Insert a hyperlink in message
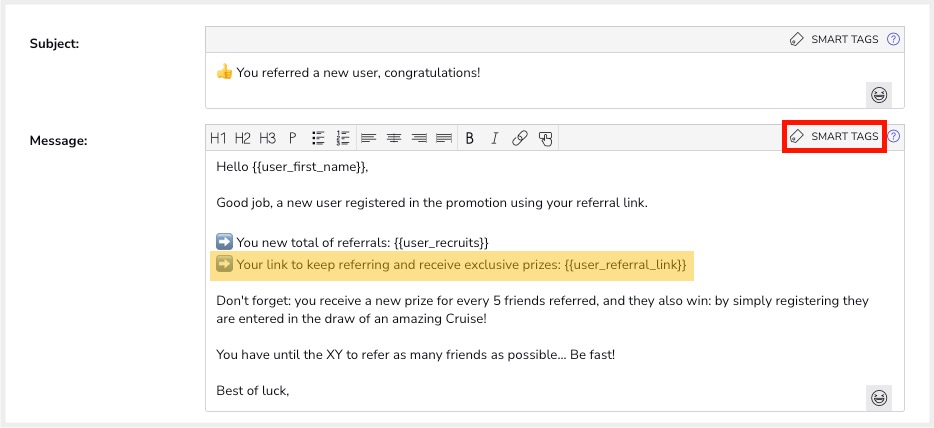Viewport: 934px width, 428px height. click(519, 138)
